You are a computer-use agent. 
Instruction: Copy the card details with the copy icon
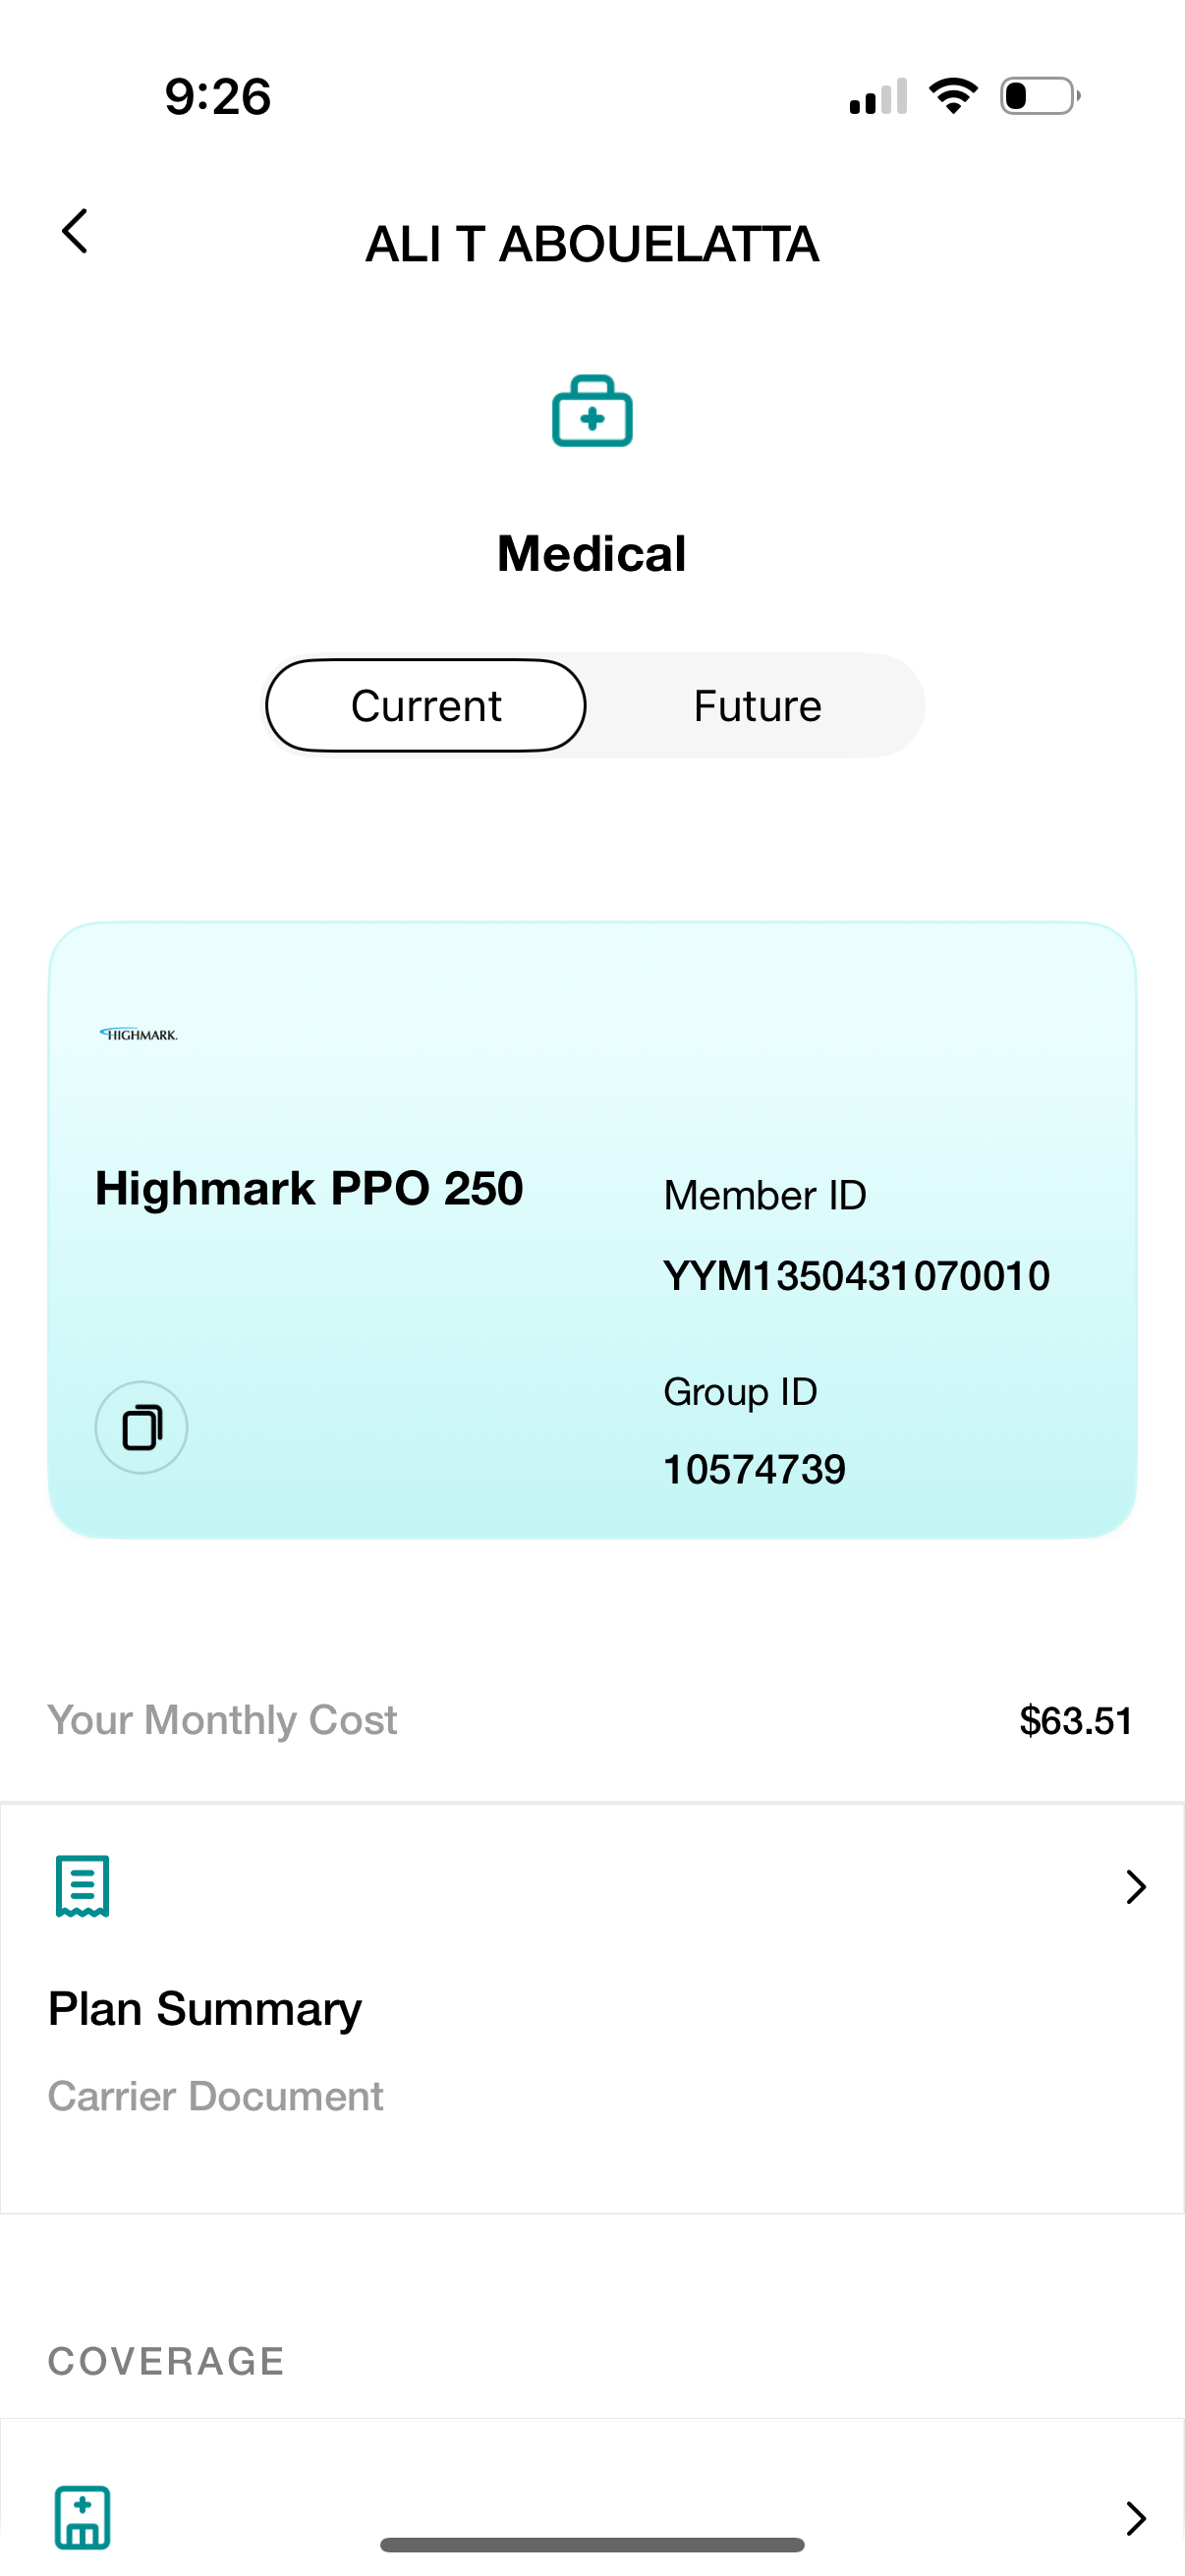pyautogui.click(x=141, y=1427)
